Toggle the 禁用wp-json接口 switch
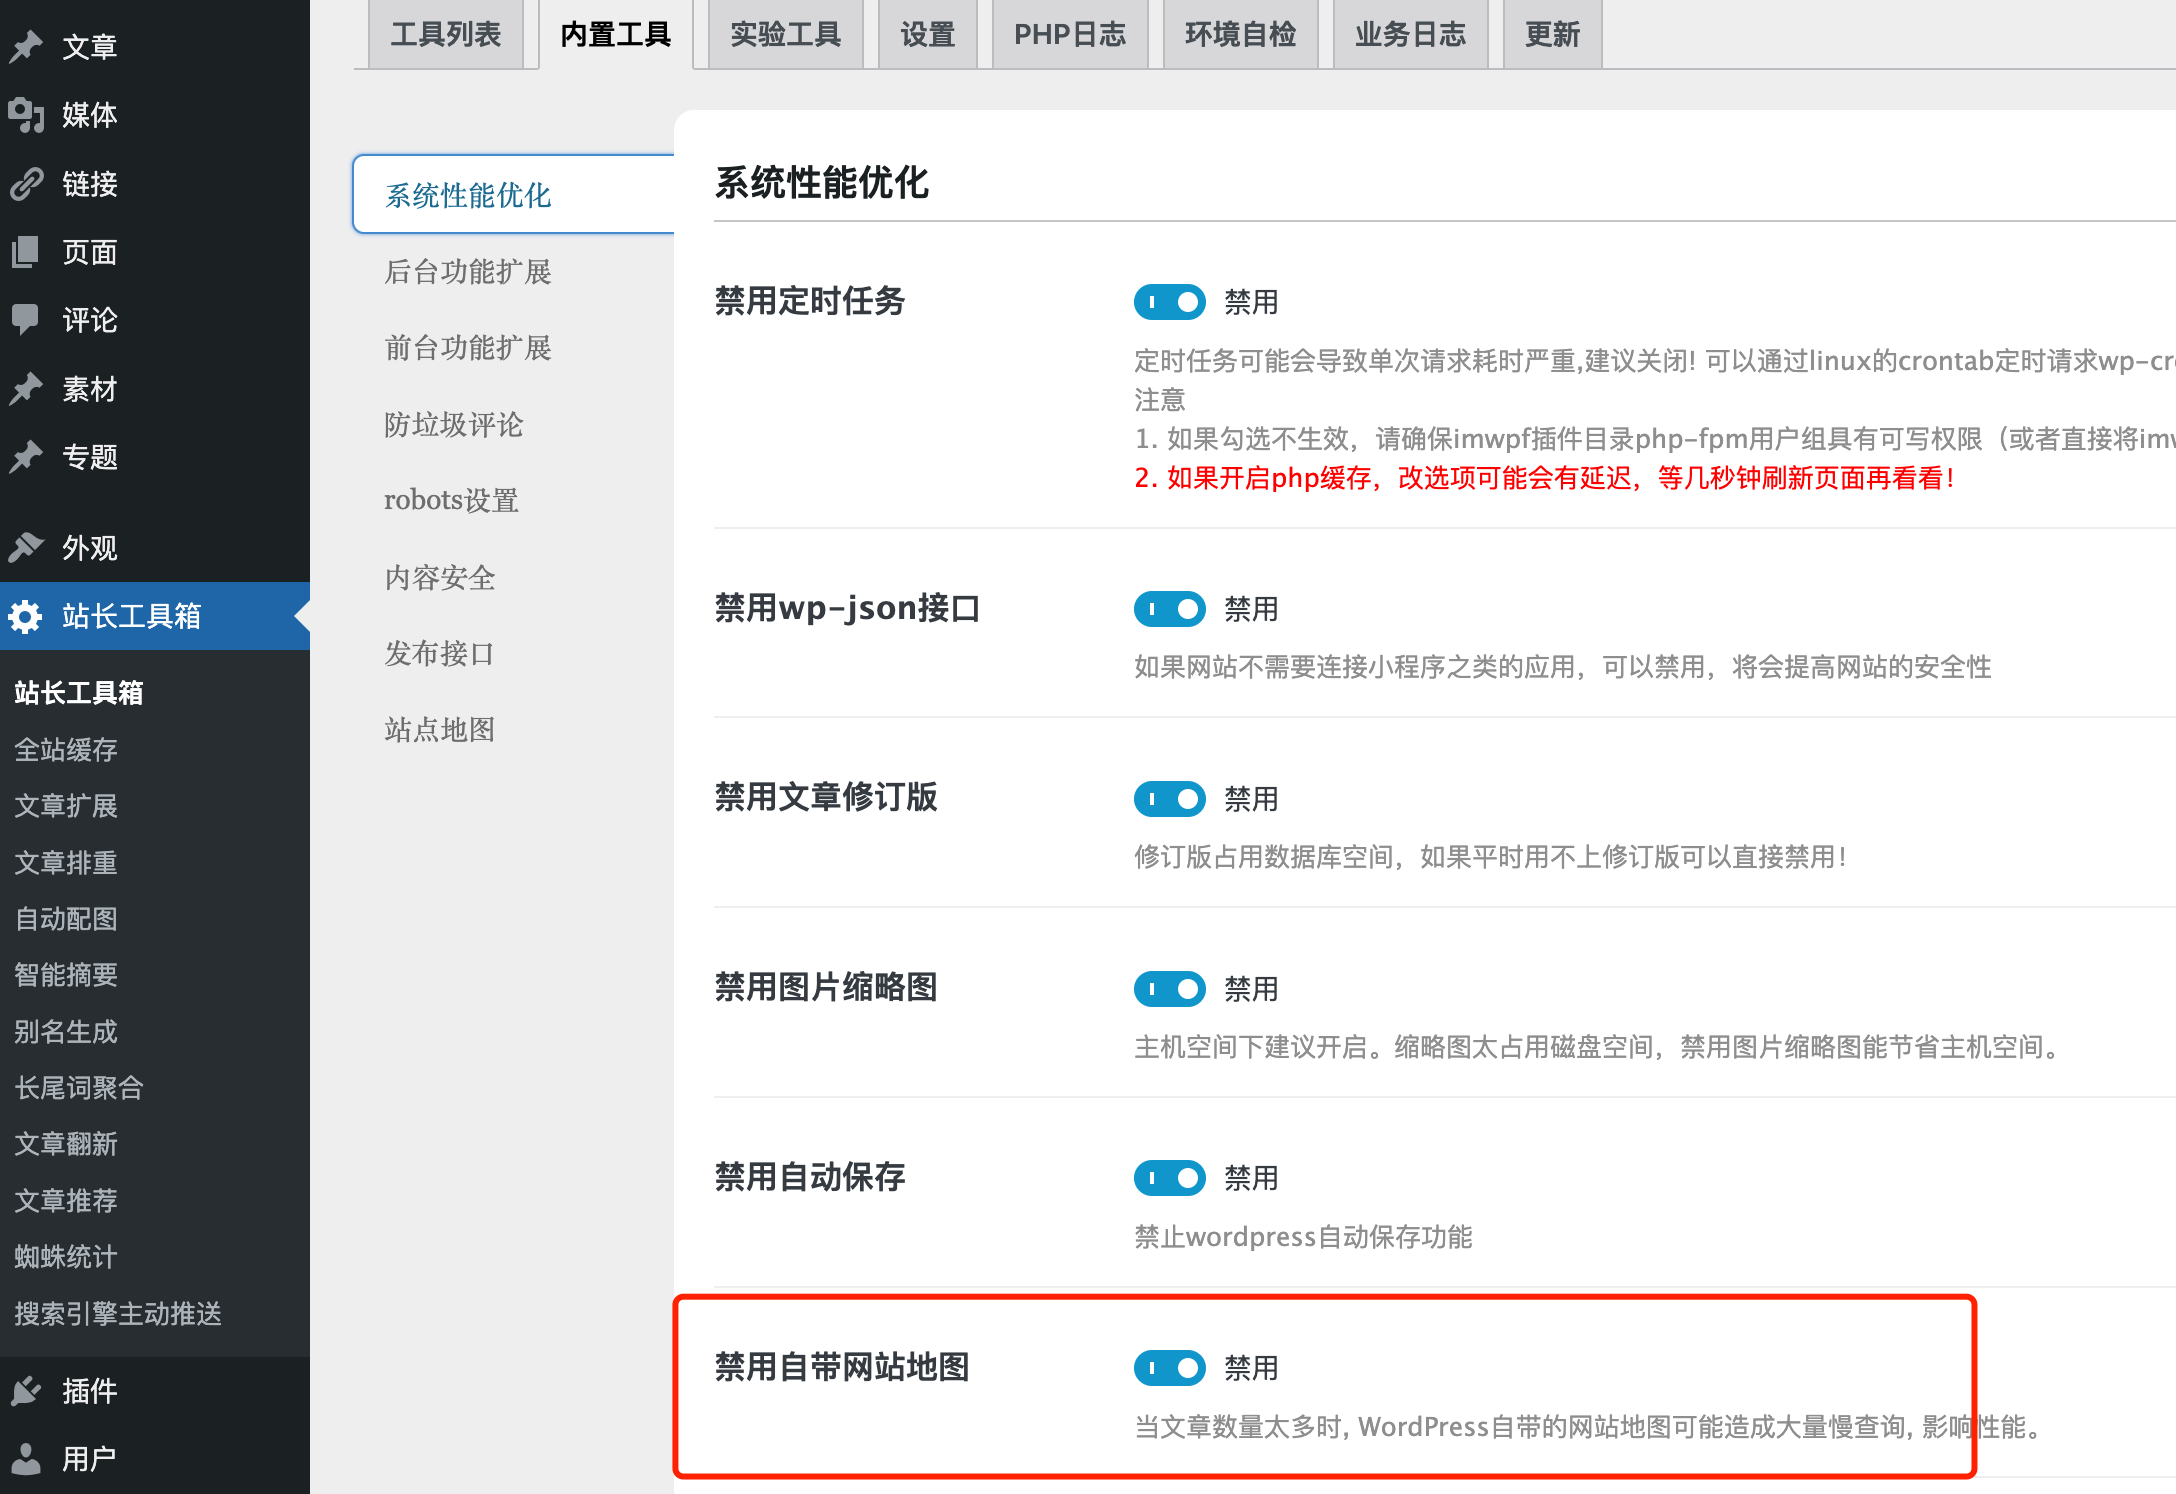The image size is (2176, 1494). click(1170, 609)
